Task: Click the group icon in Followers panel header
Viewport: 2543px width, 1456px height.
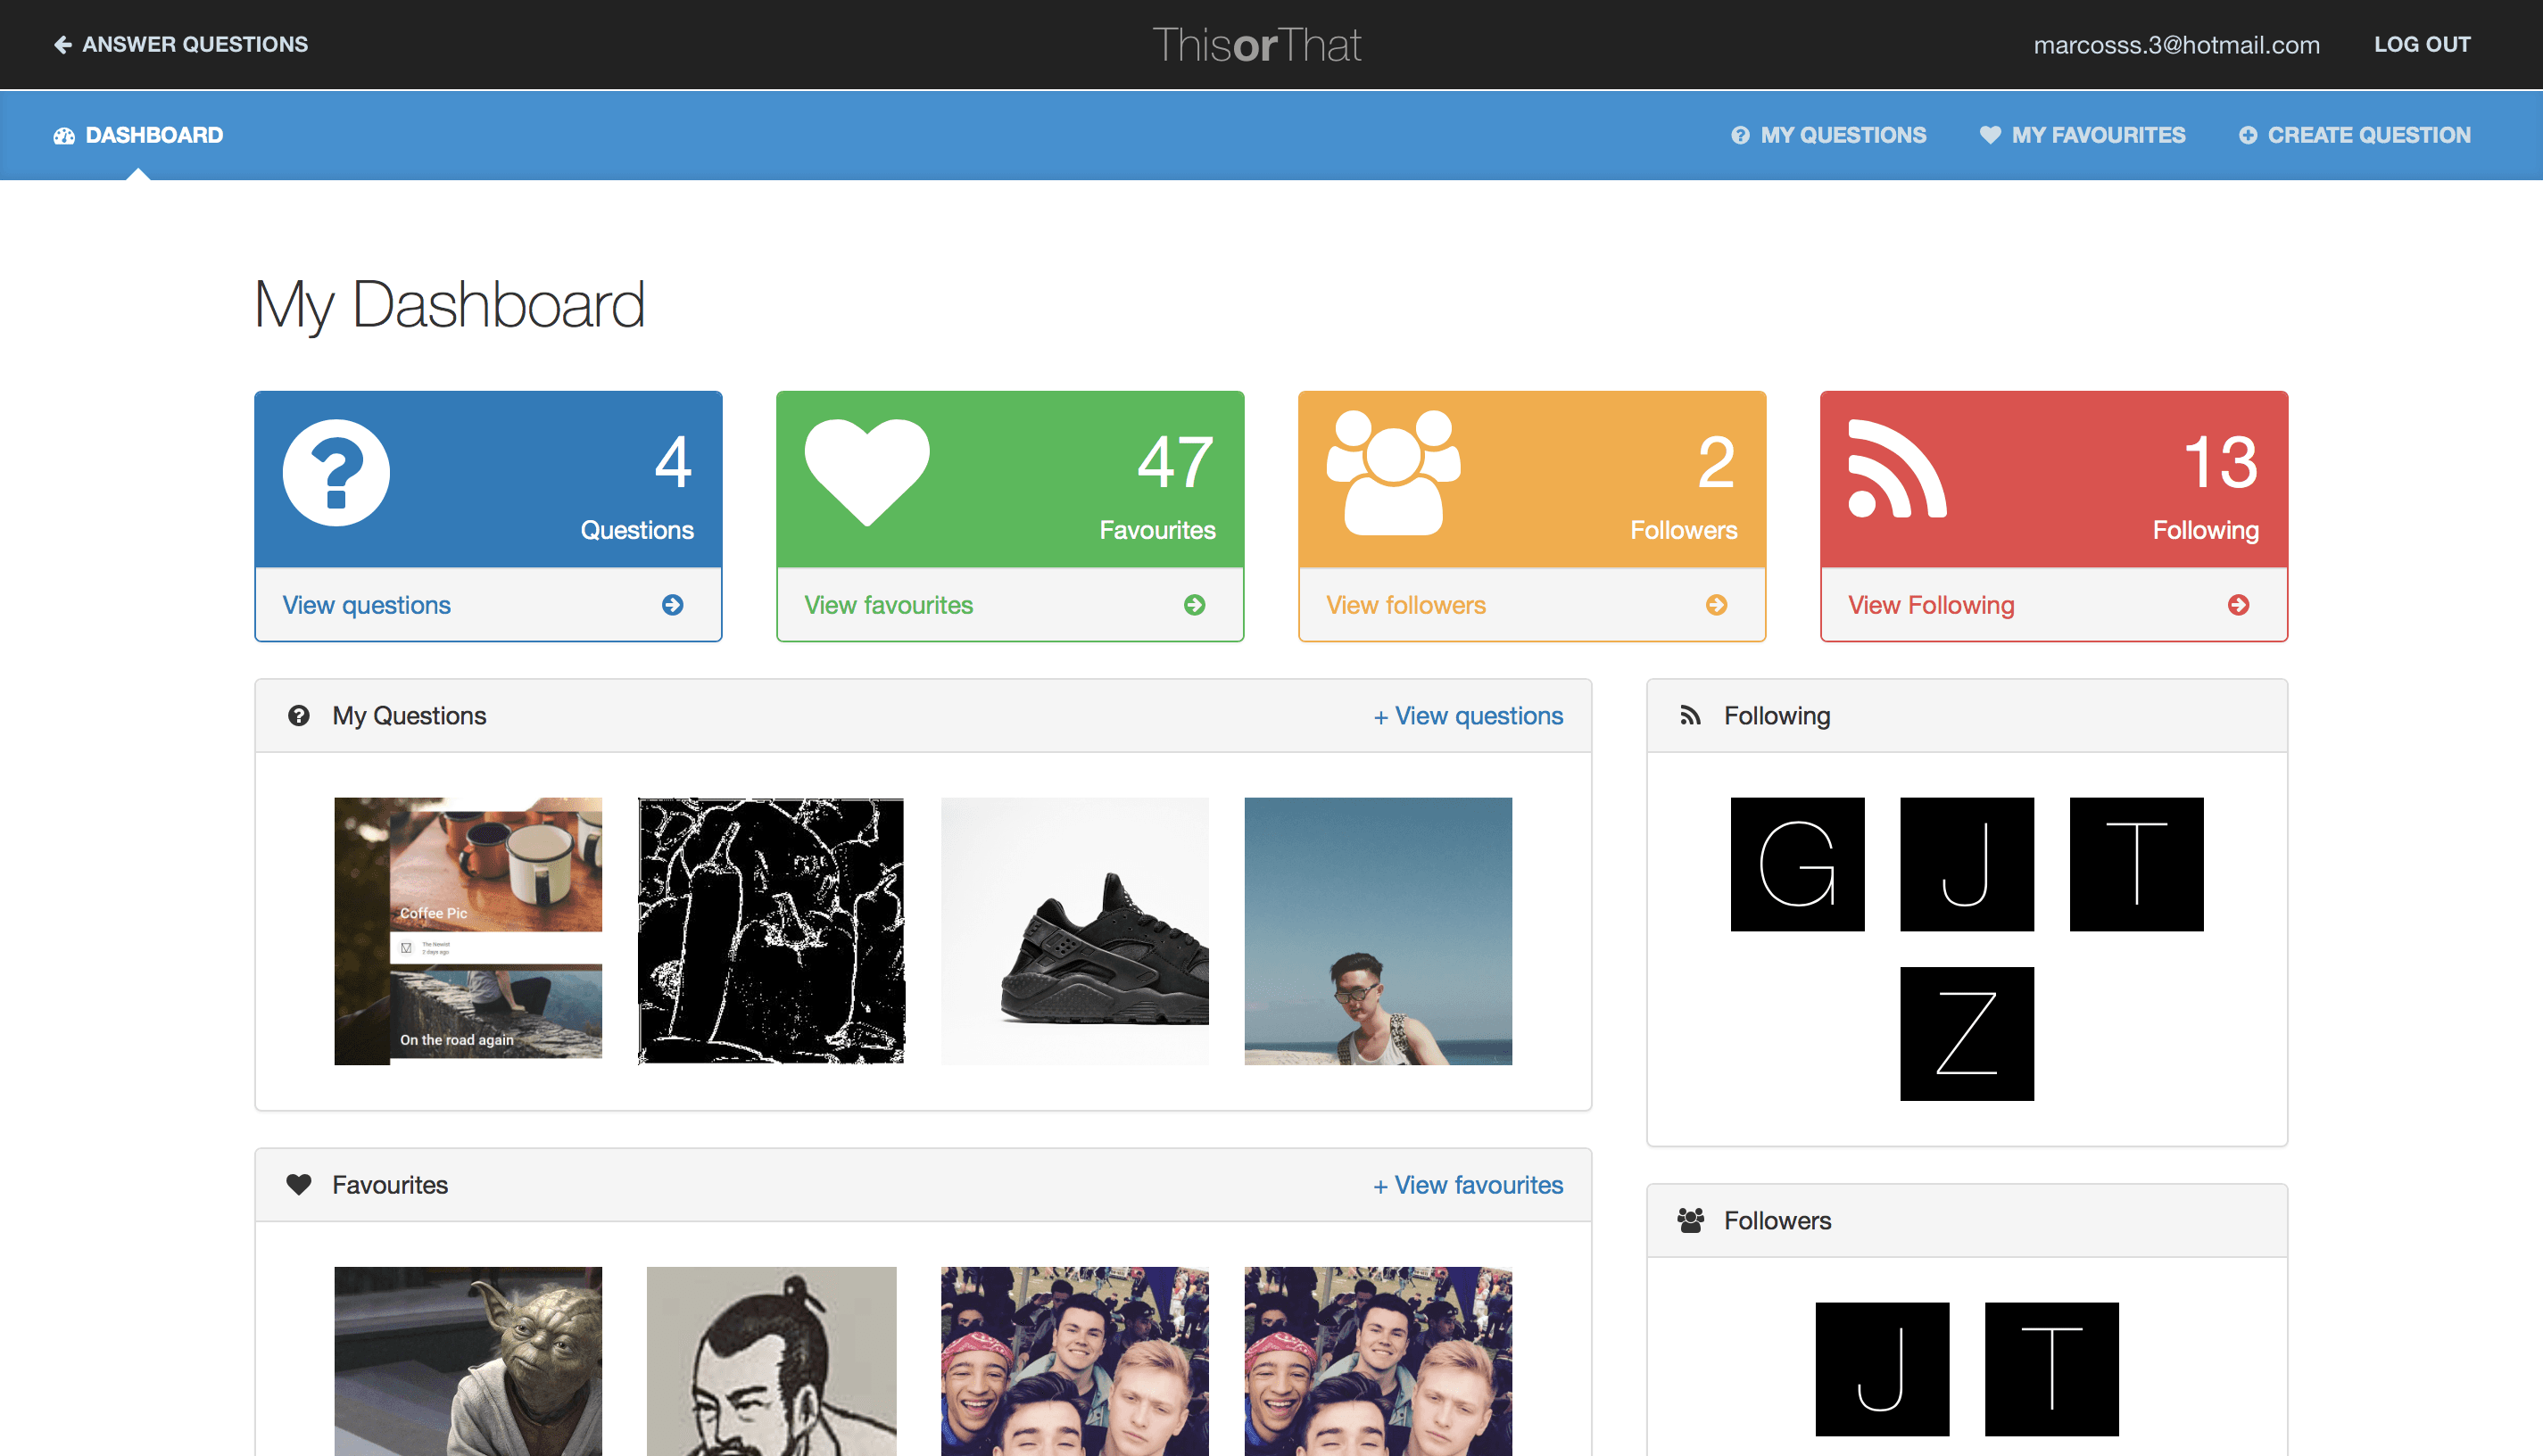Action: click(x=1691, y=1221)
